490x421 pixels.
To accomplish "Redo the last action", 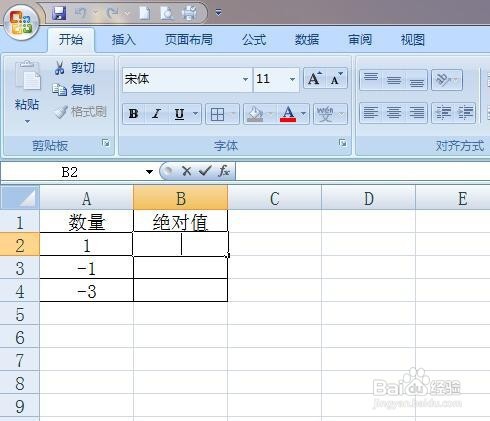I will (112, 13).
